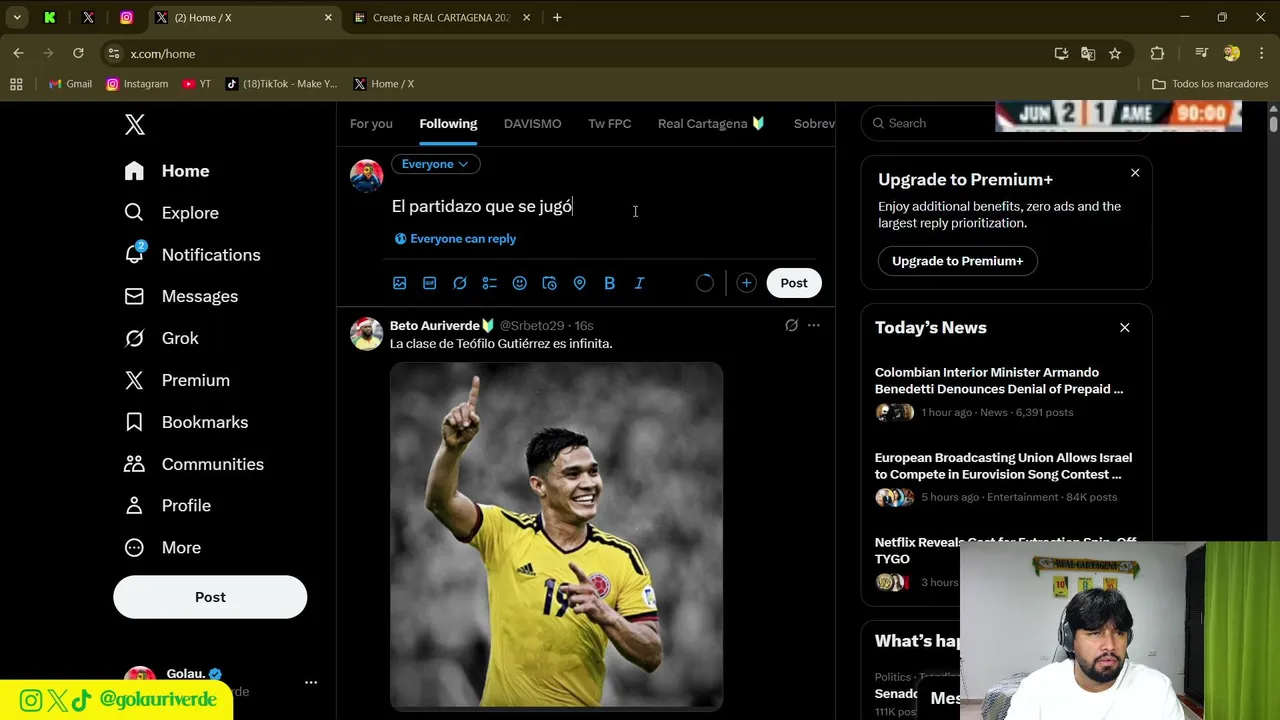Click into the post text box
The width and height of the screenshot is (1280, 720).
coord(603,207)
